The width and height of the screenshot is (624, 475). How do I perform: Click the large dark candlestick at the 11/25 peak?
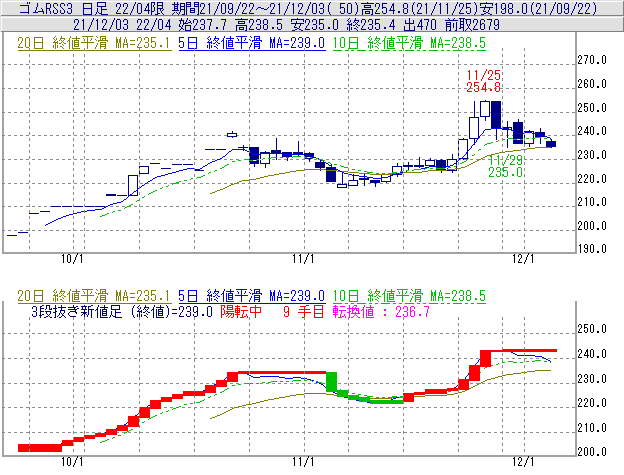click(x=496, y=115)
